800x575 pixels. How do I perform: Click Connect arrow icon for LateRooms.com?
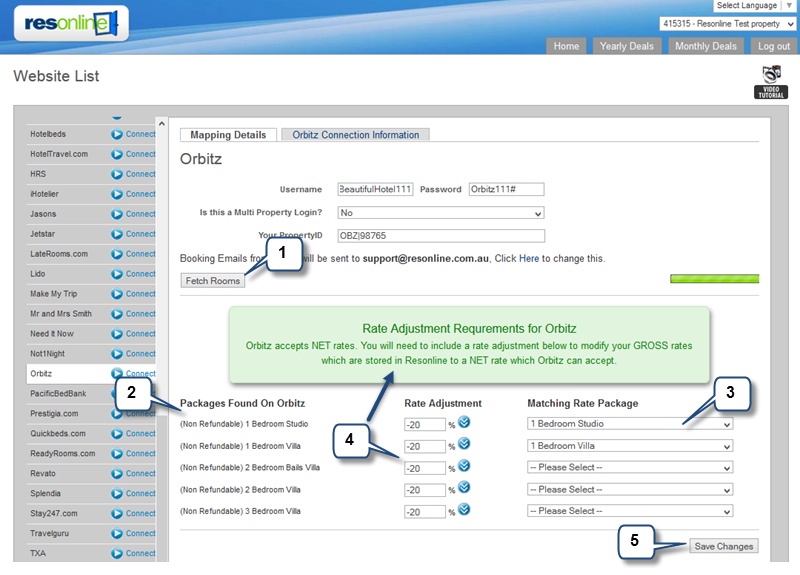click(x=117, y=254)
